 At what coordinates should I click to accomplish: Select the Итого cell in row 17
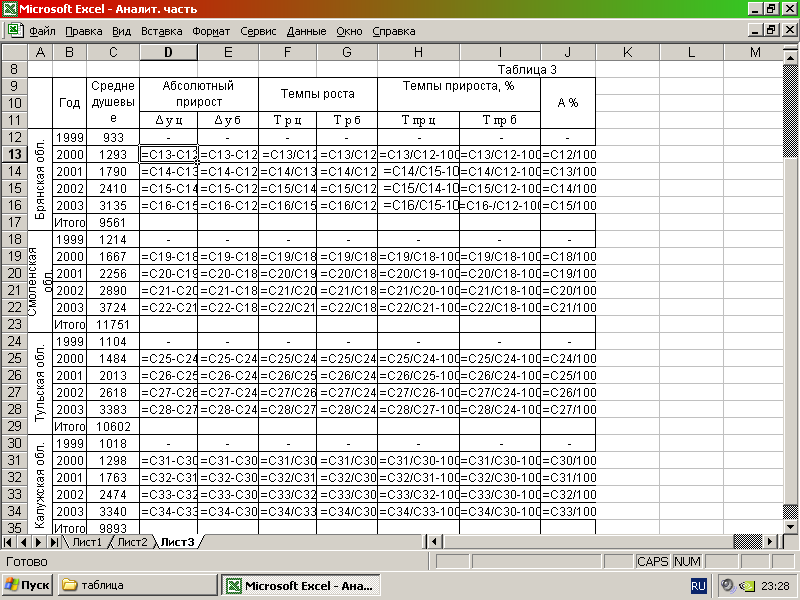pyautogui.click(x=70, y=222)
